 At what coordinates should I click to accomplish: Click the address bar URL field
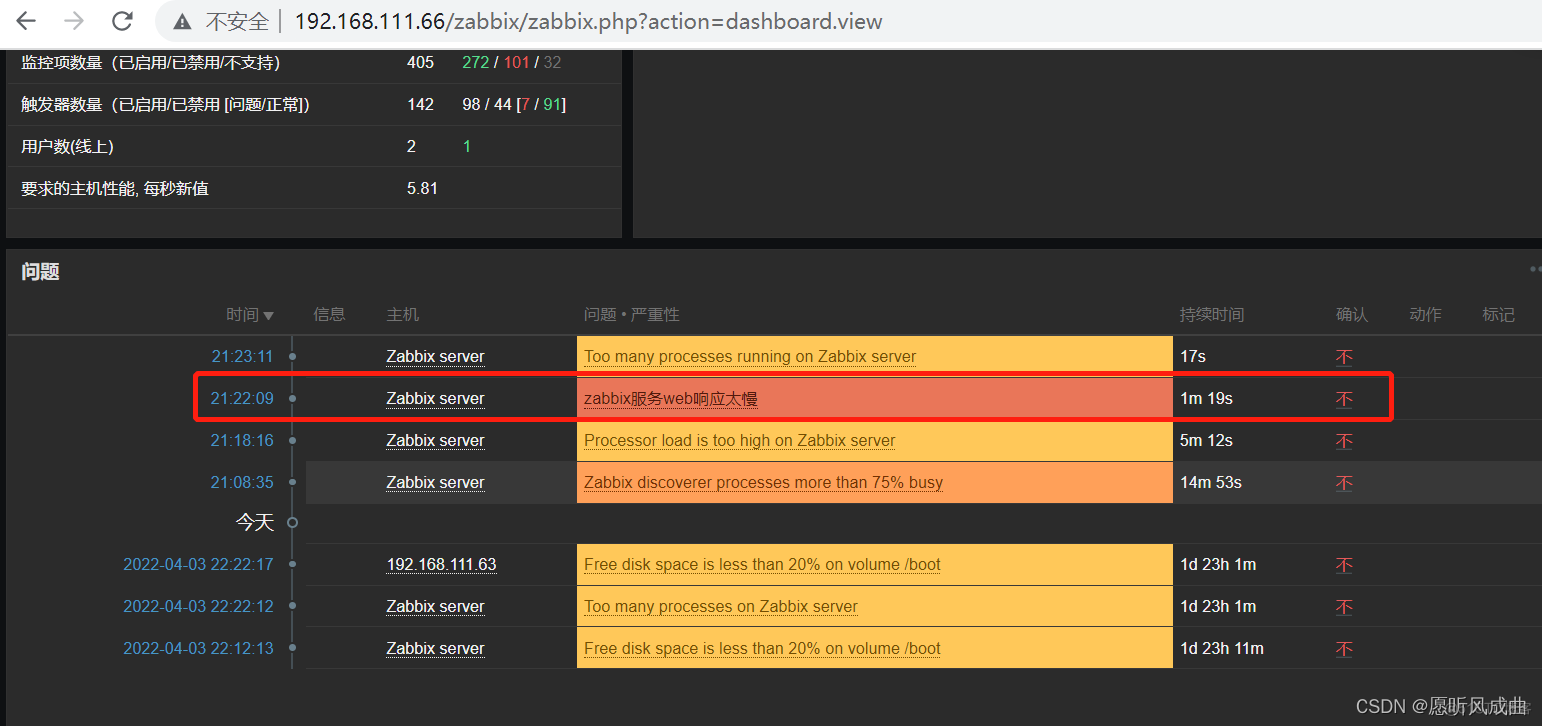[589, 21]
